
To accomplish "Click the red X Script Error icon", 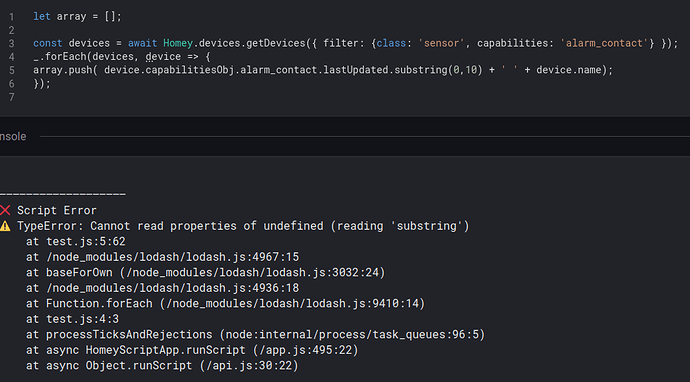I will point(5,210).
